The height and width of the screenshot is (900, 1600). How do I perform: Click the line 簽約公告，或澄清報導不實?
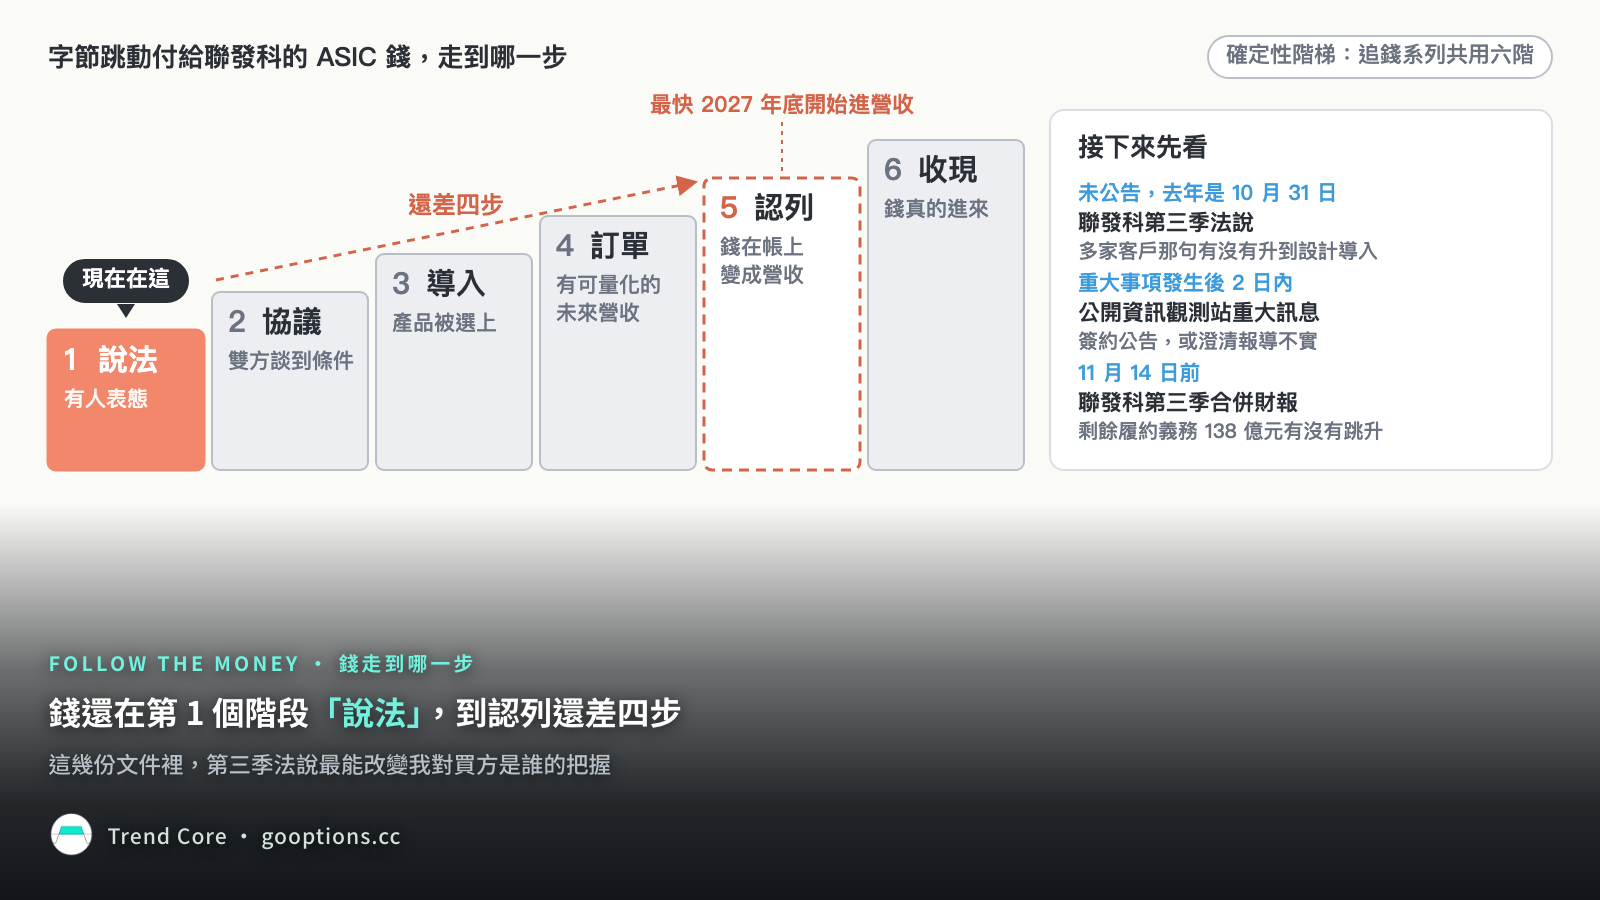[1197, 341]
